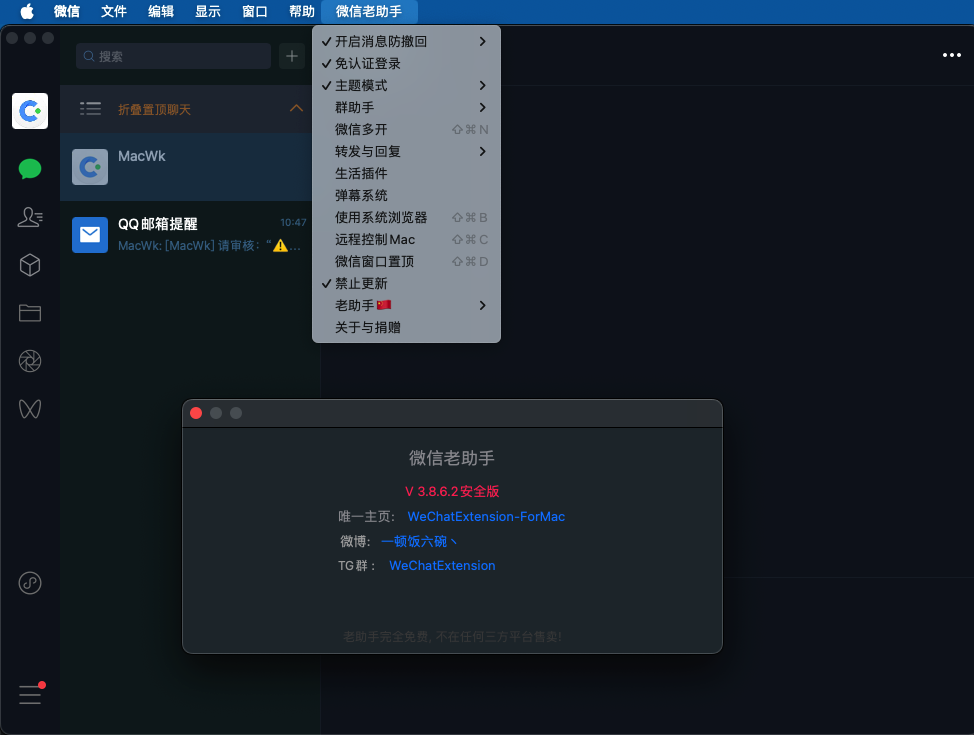This screenshot has height=735, width=974.
Task: Select 微信窗口置顶 menu item
Action: [406, 262]
